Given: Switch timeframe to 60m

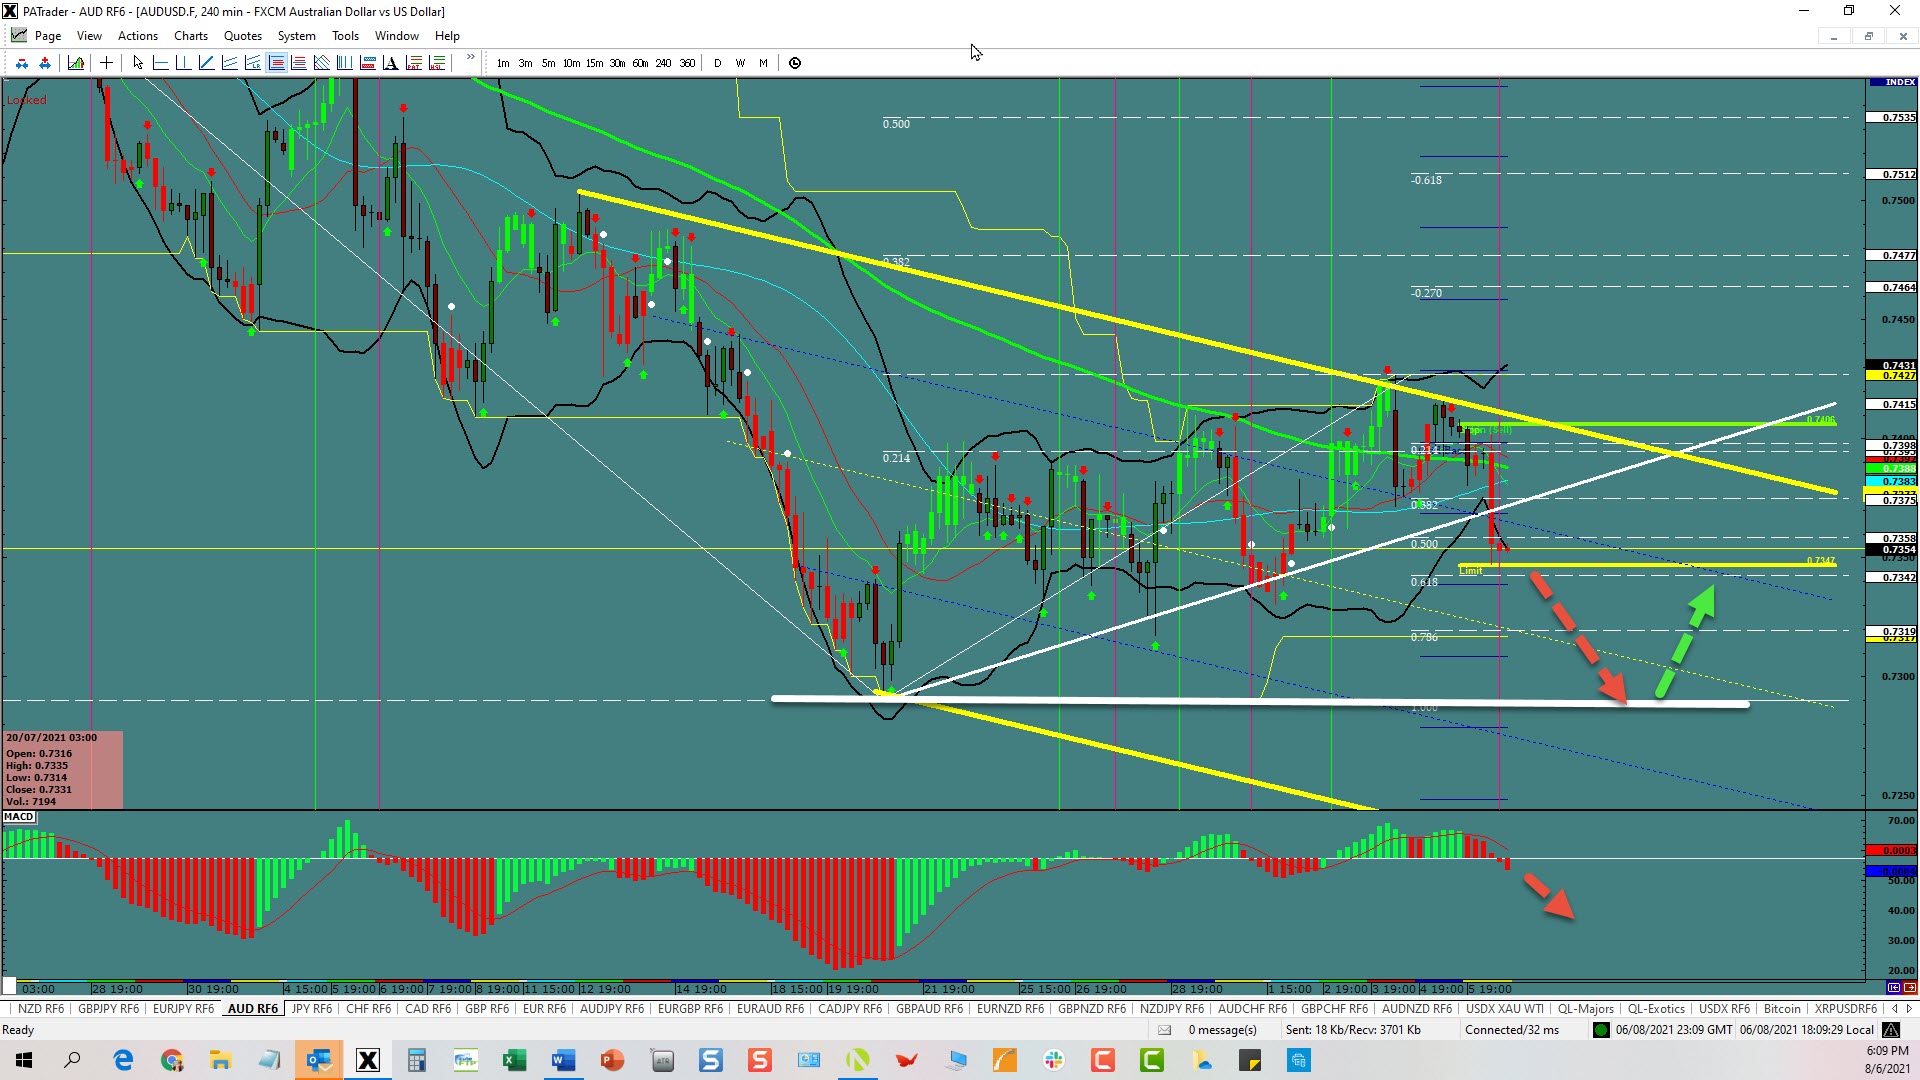Looking at the screenshot, I should click(x=640, y=63).
